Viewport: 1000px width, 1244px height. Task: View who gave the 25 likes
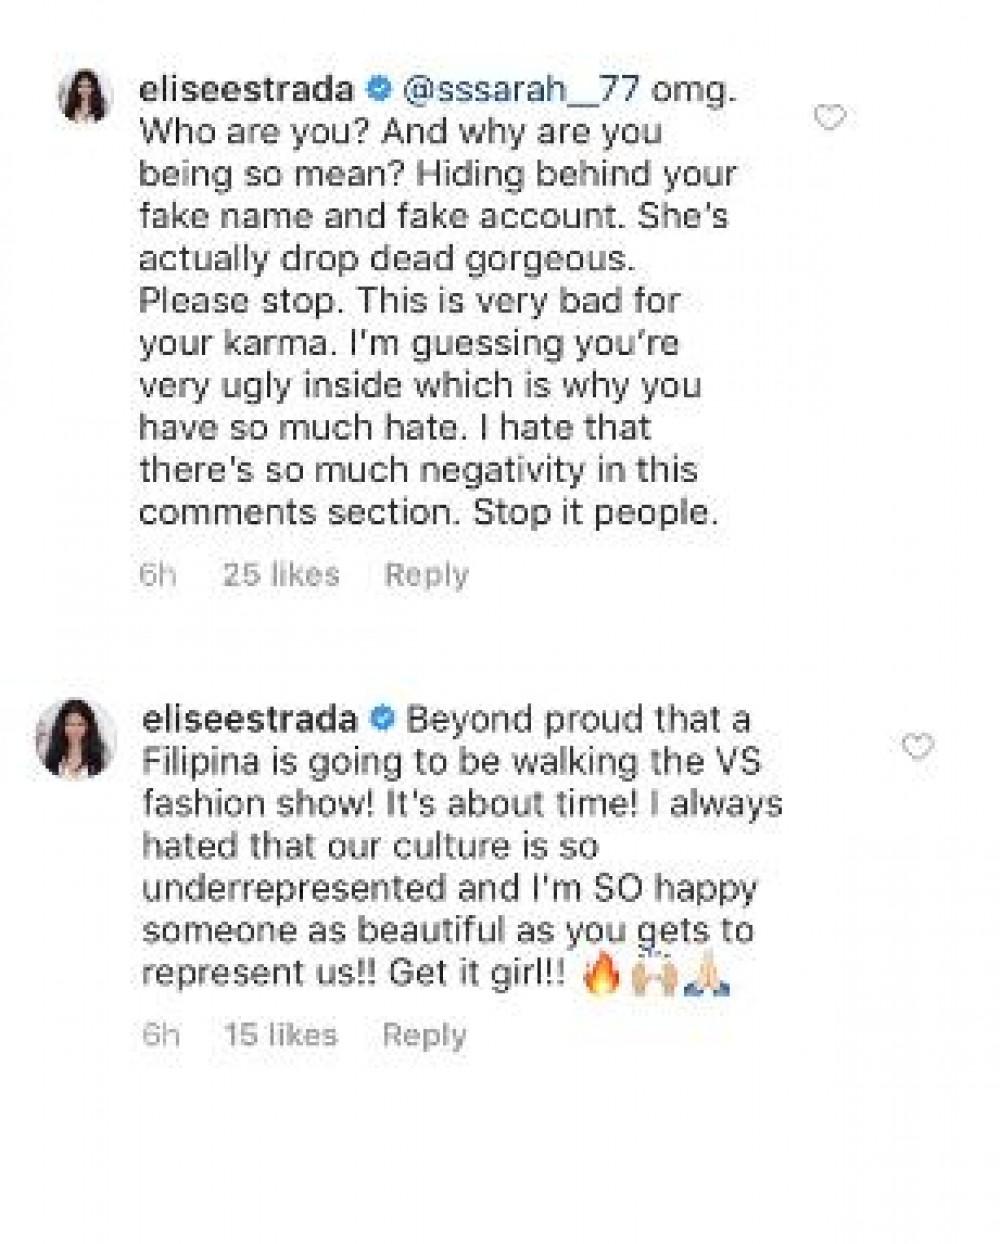[281, 575]
